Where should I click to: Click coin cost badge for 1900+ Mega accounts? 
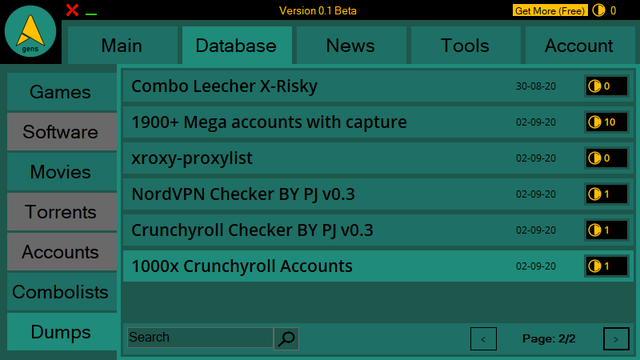click(606, 122)
